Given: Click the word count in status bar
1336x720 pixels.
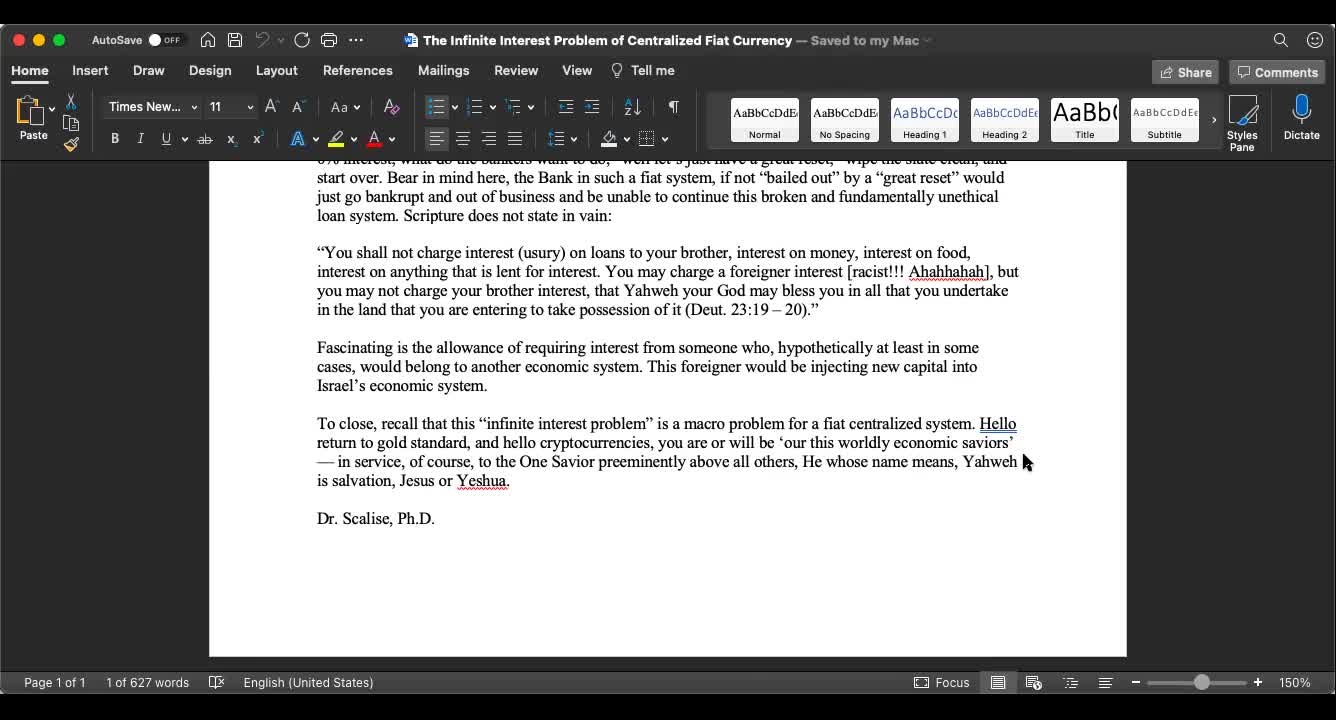Looking at the screenshot, I should (x=148, y=682).
